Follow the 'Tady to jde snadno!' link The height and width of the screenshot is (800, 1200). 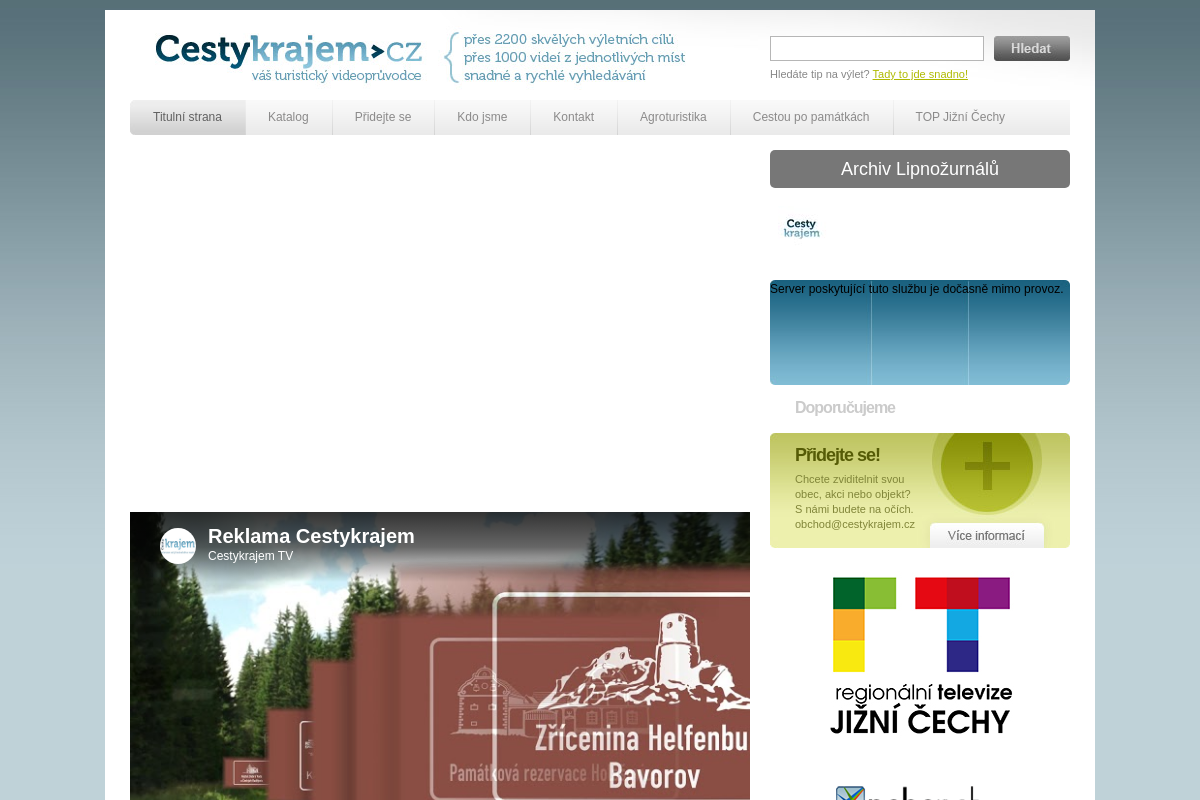(x=920, y=74)
